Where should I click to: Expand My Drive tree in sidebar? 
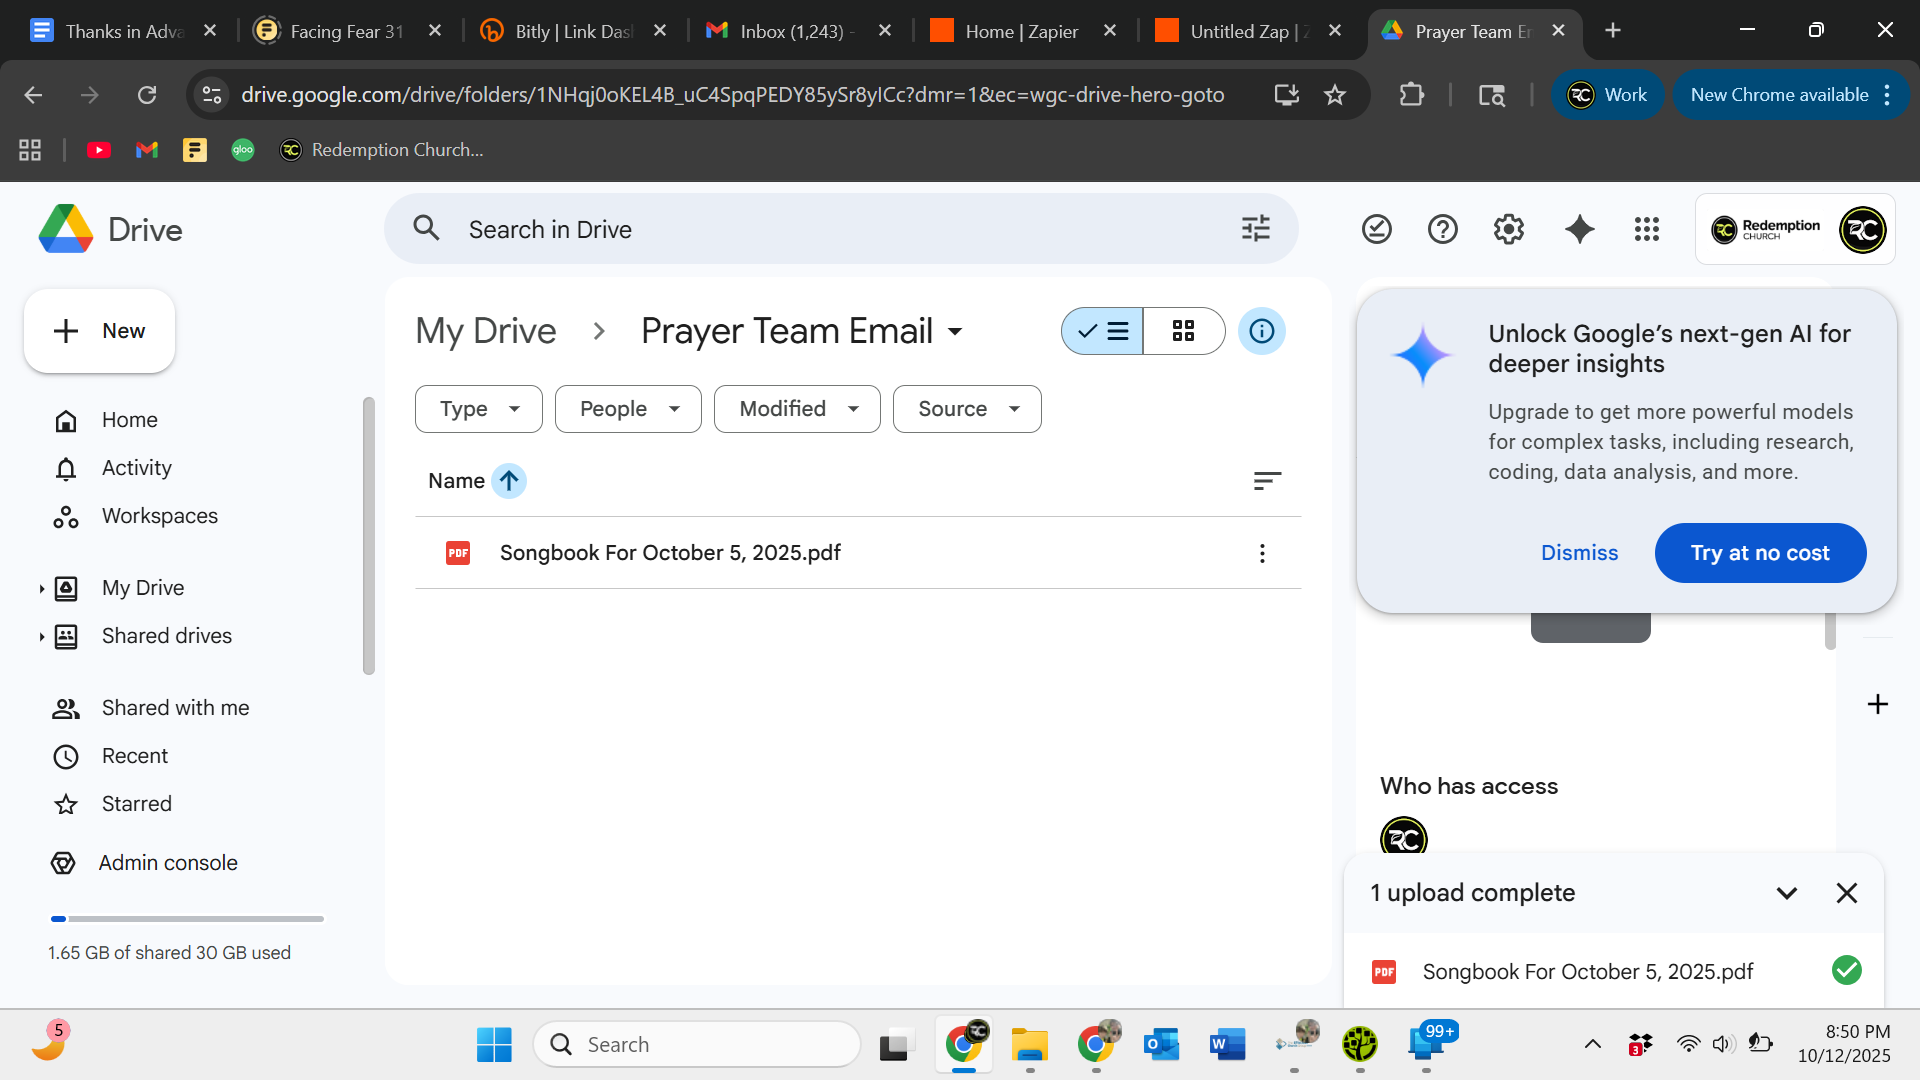pyautogui.click(x=41, y=589)
